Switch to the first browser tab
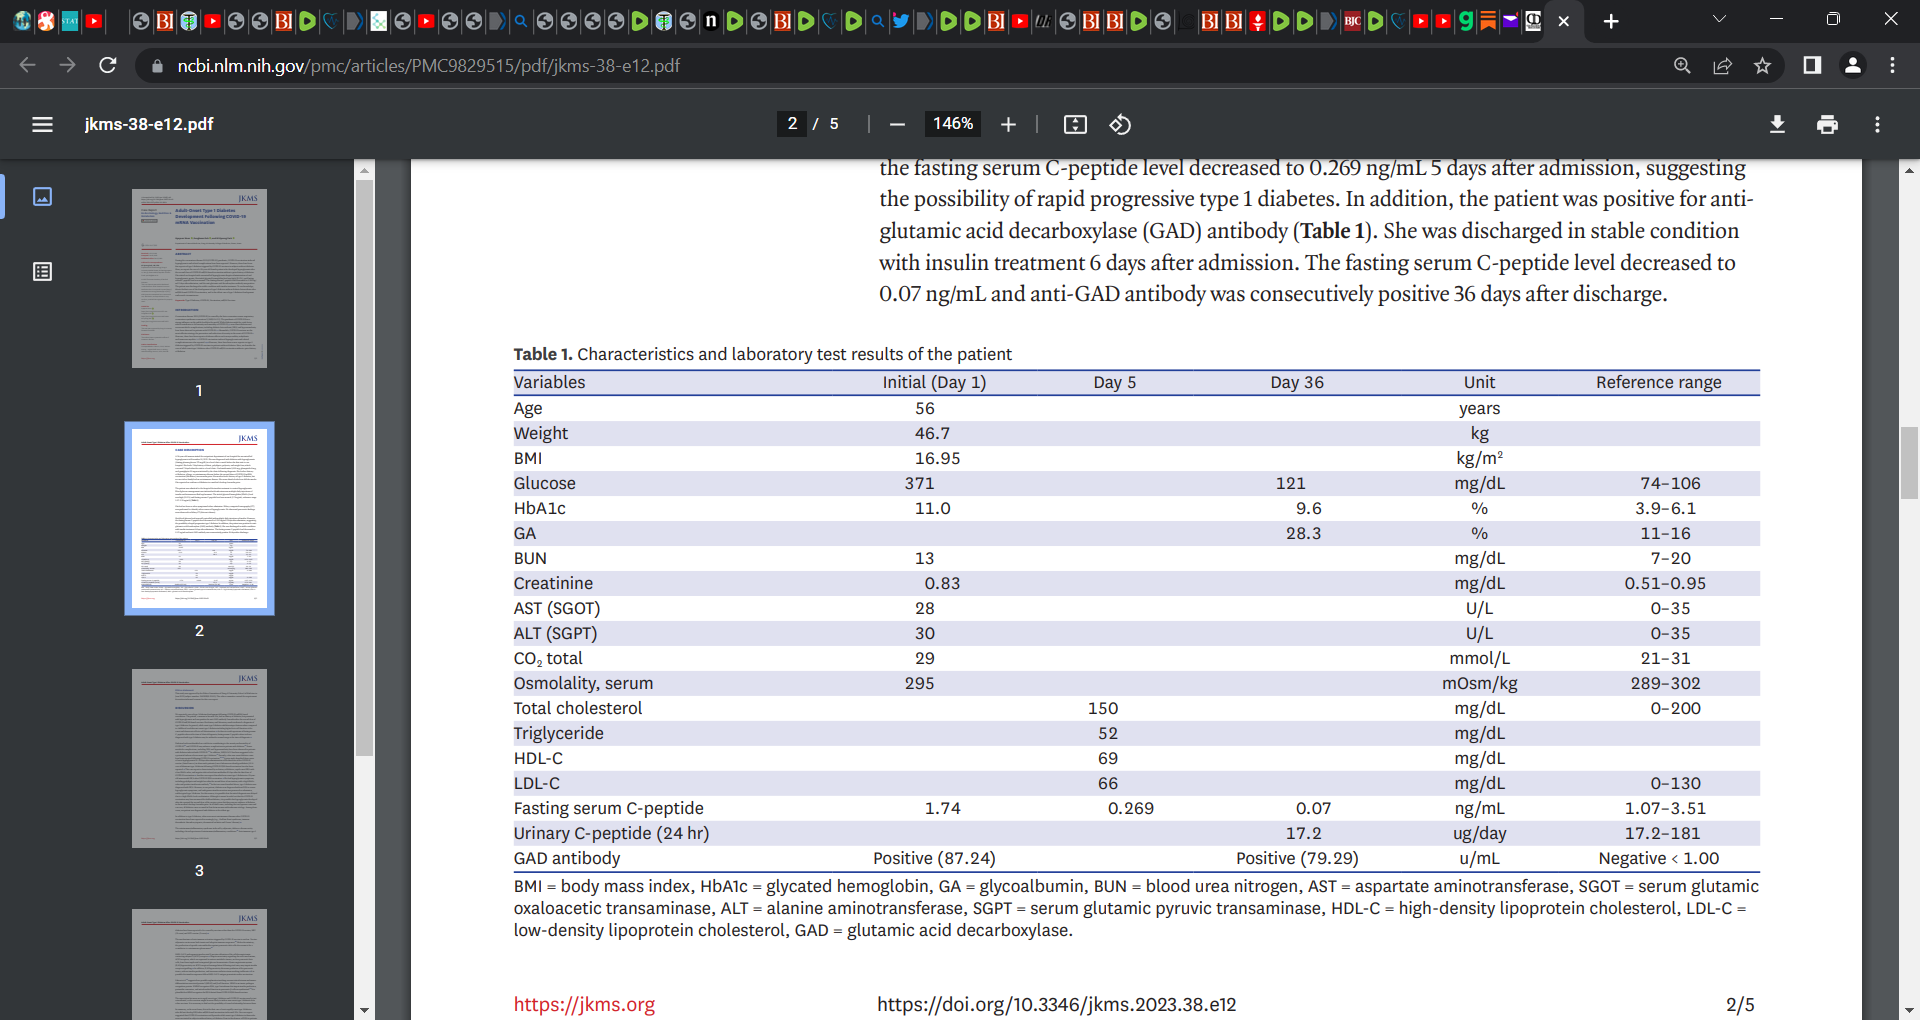The image size is (1920, 1020). tap(22, 21)
